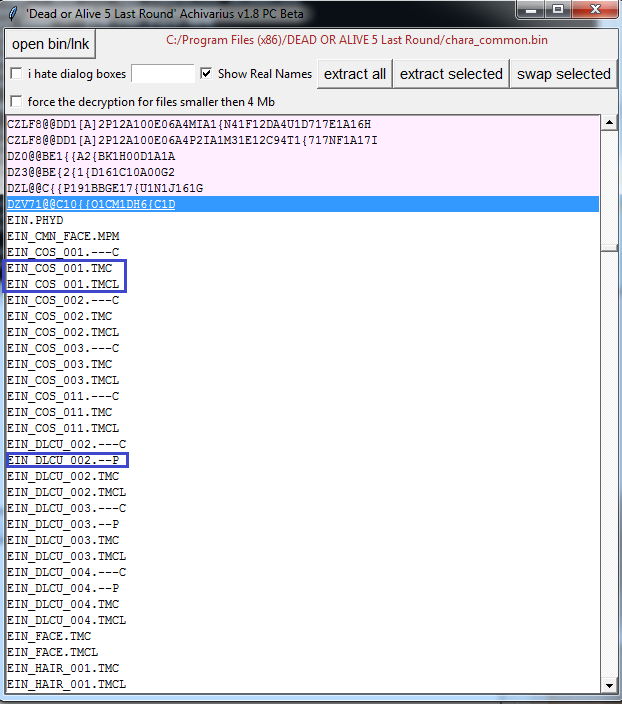Select EIN_COS_003.TMC file
Viewport: 622px width, 704px height.
303,364
